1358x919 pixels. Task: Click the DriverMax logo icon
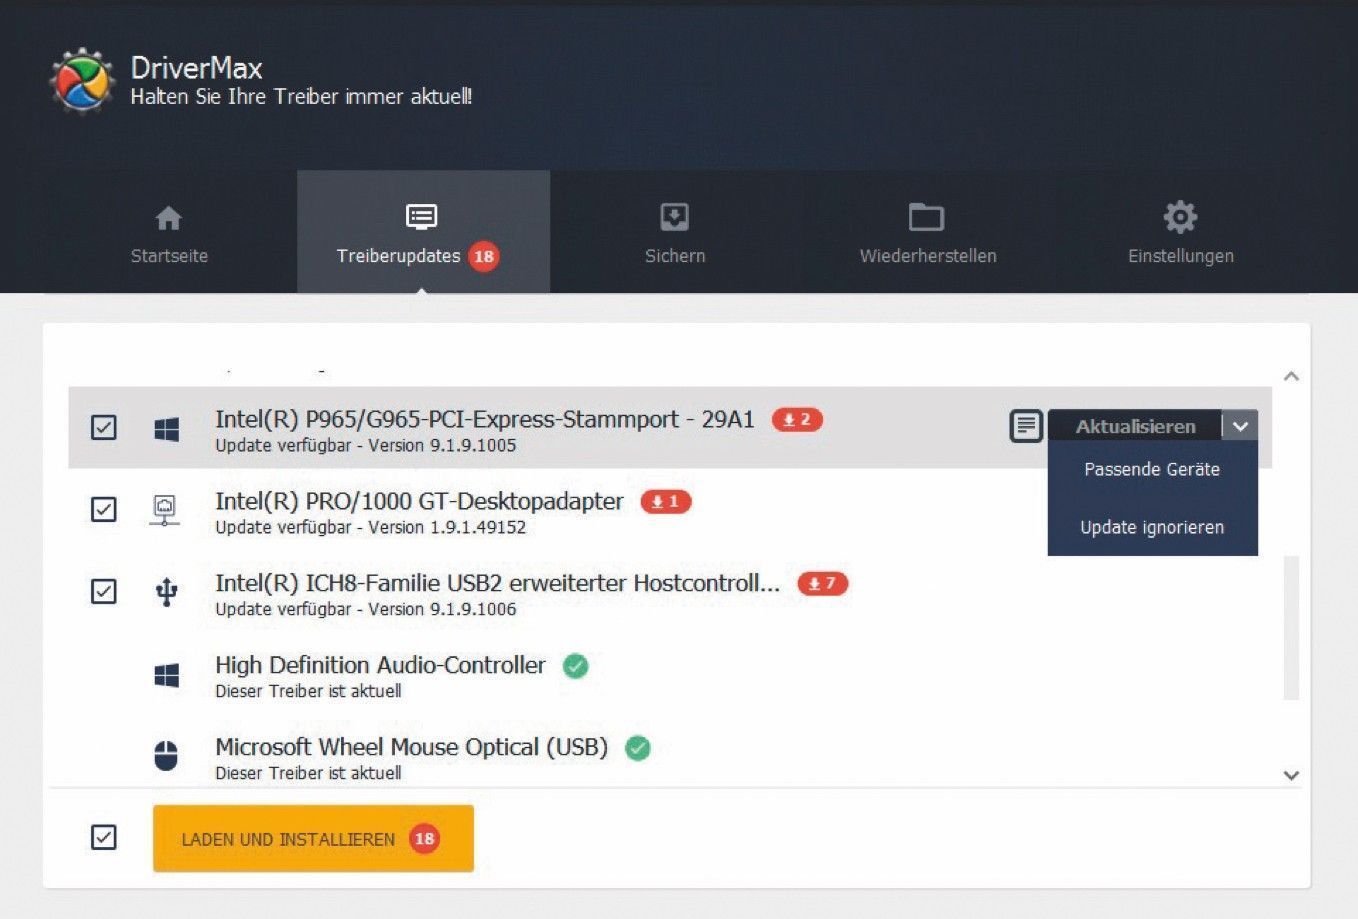pyautogui.click(x=82, y=81)
